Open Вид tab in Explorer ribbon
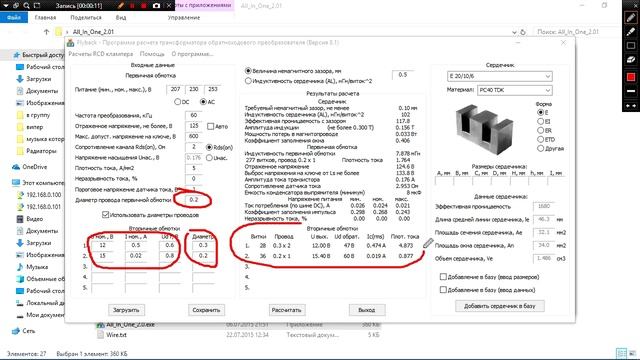 pyautogui.click(x=121, y=18)
